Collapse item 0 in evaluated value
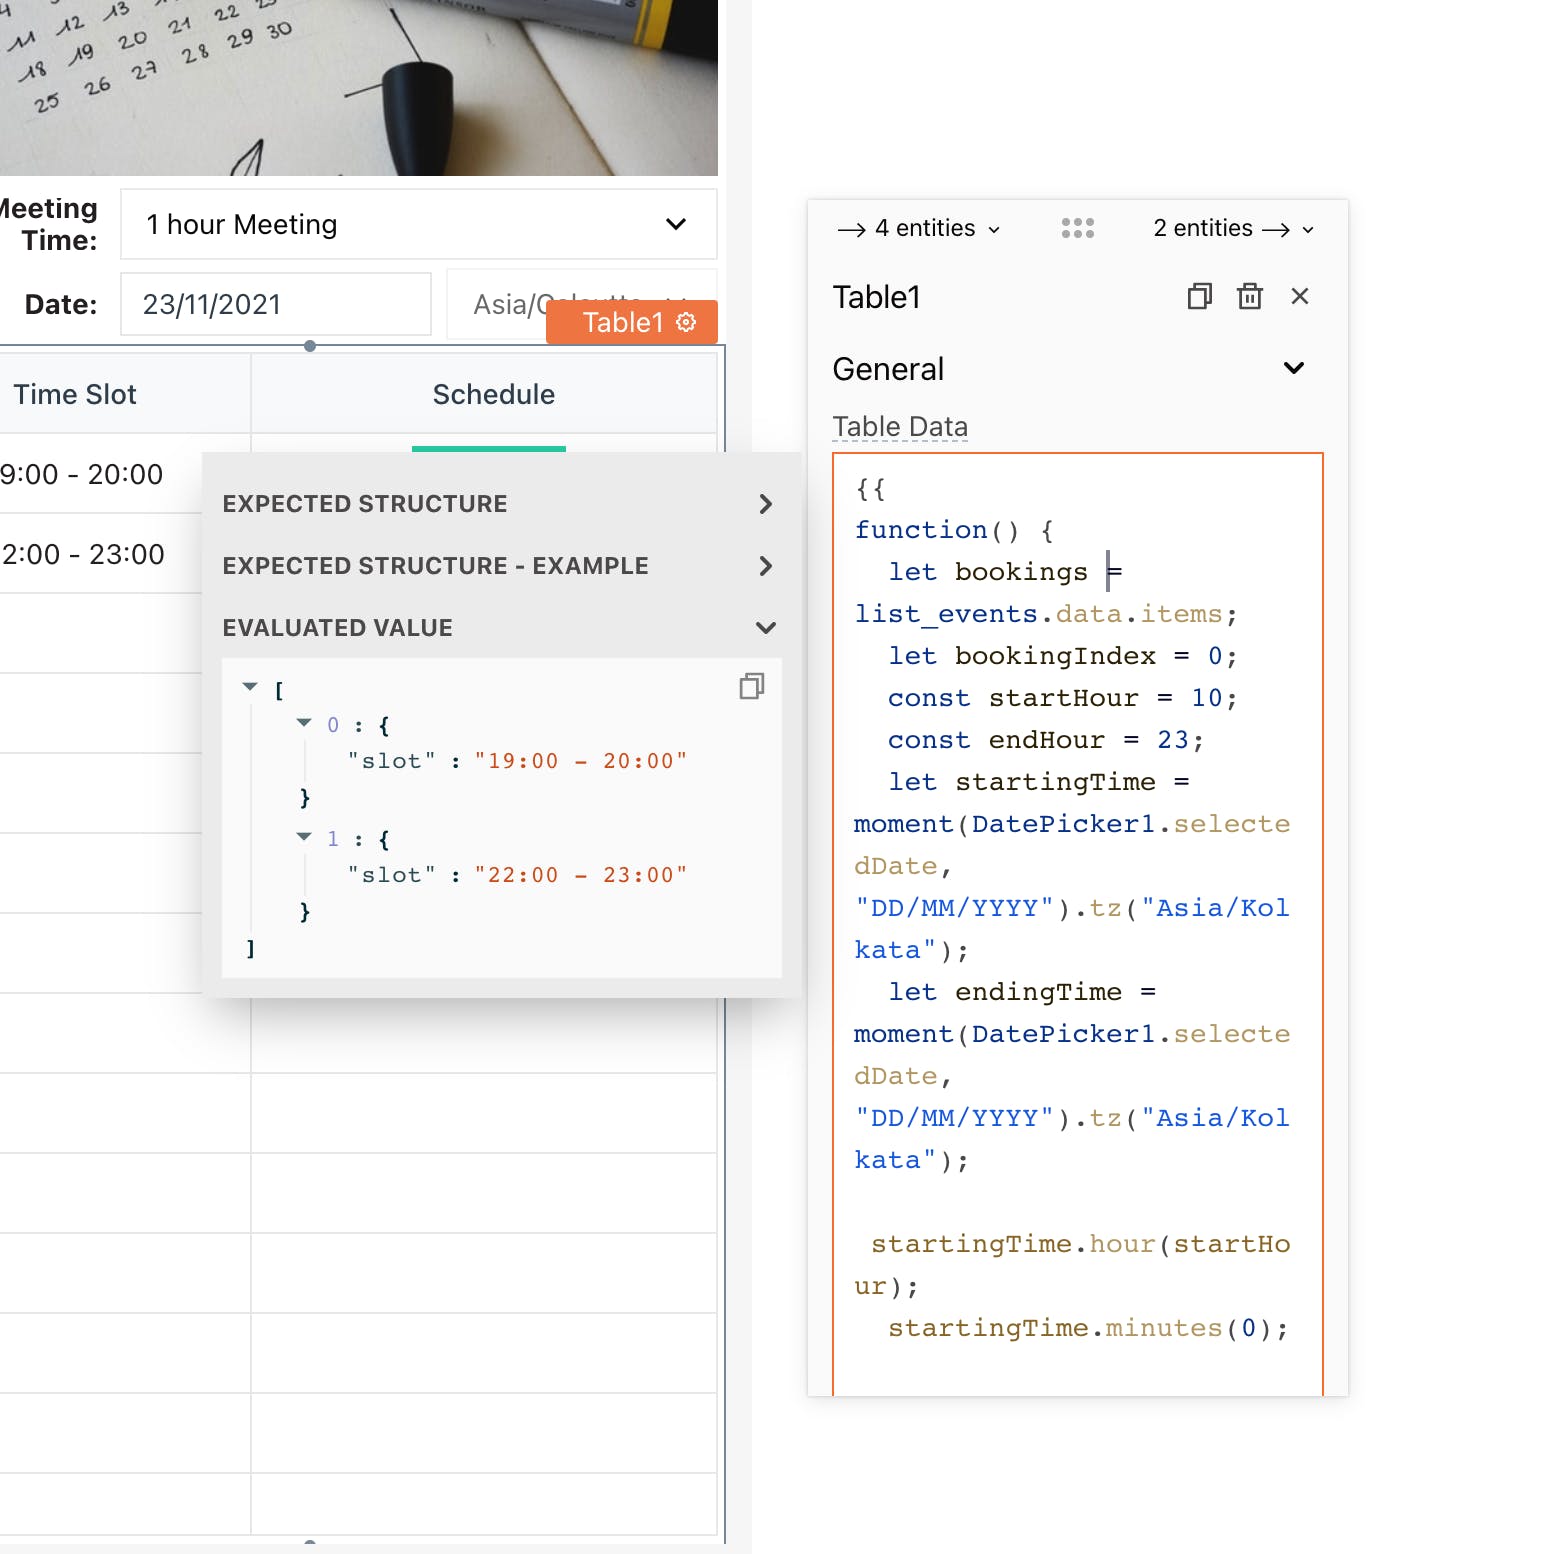 304,723
